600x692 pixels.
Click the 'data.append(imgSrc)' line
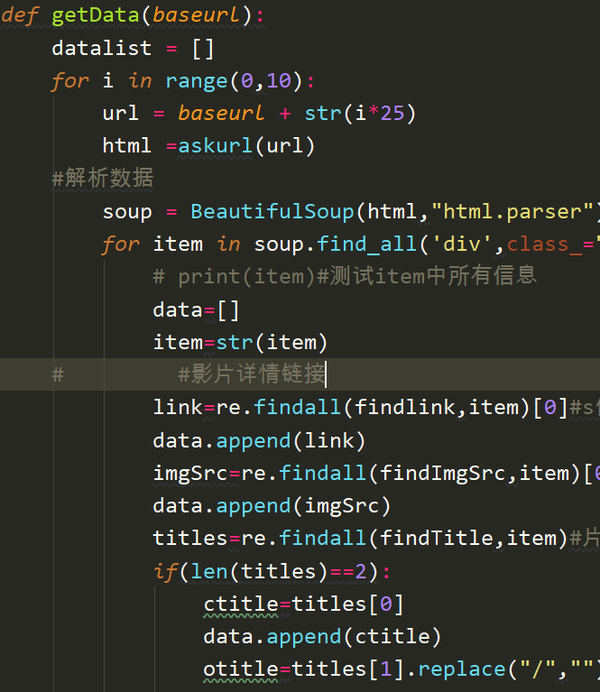coord(272,506)
